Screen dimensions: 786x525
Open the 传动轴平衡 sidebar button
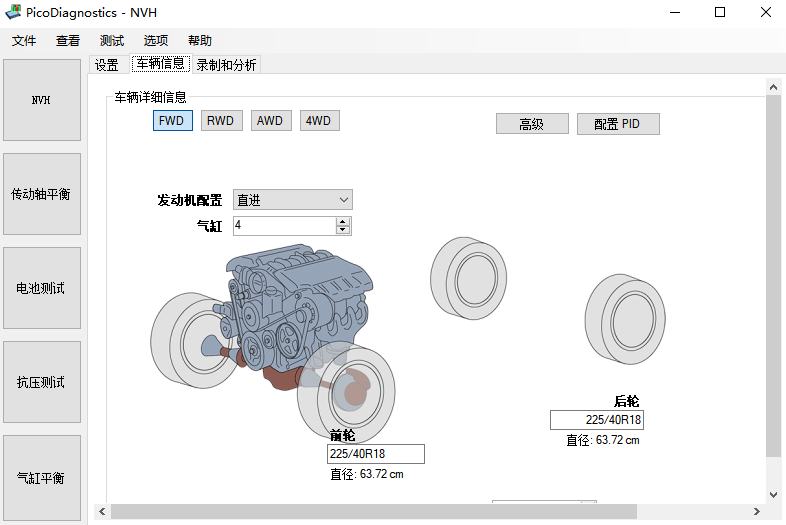click(42, 194)
